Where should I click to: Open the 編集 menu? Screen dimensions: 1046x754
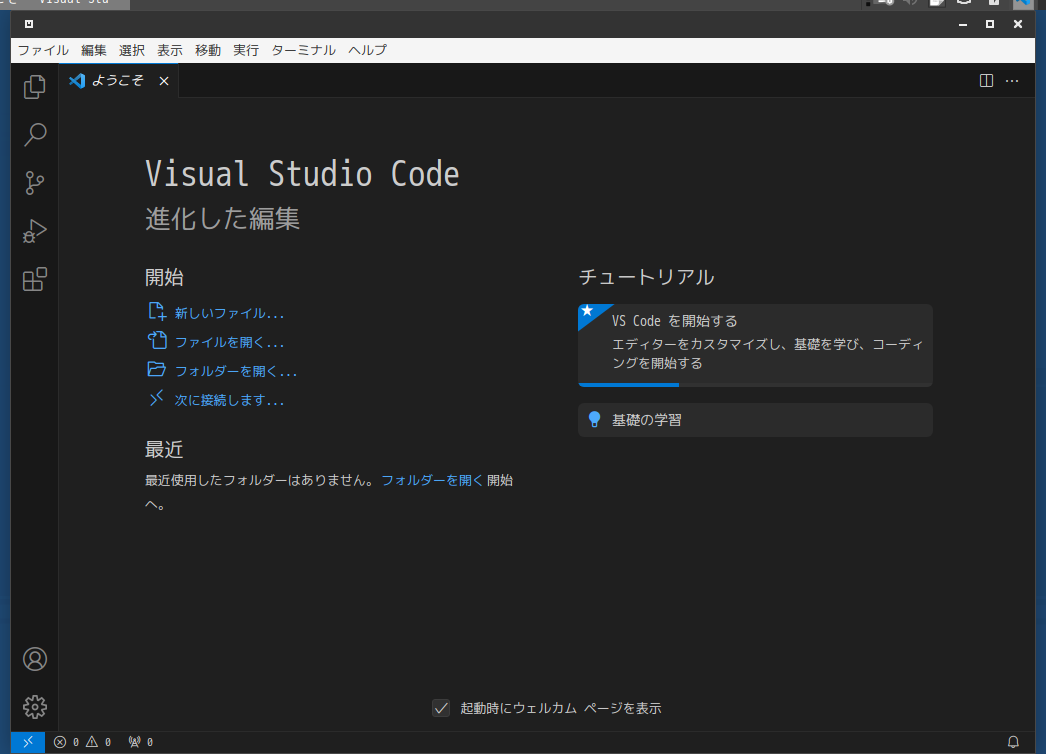[x=94, y=50]
